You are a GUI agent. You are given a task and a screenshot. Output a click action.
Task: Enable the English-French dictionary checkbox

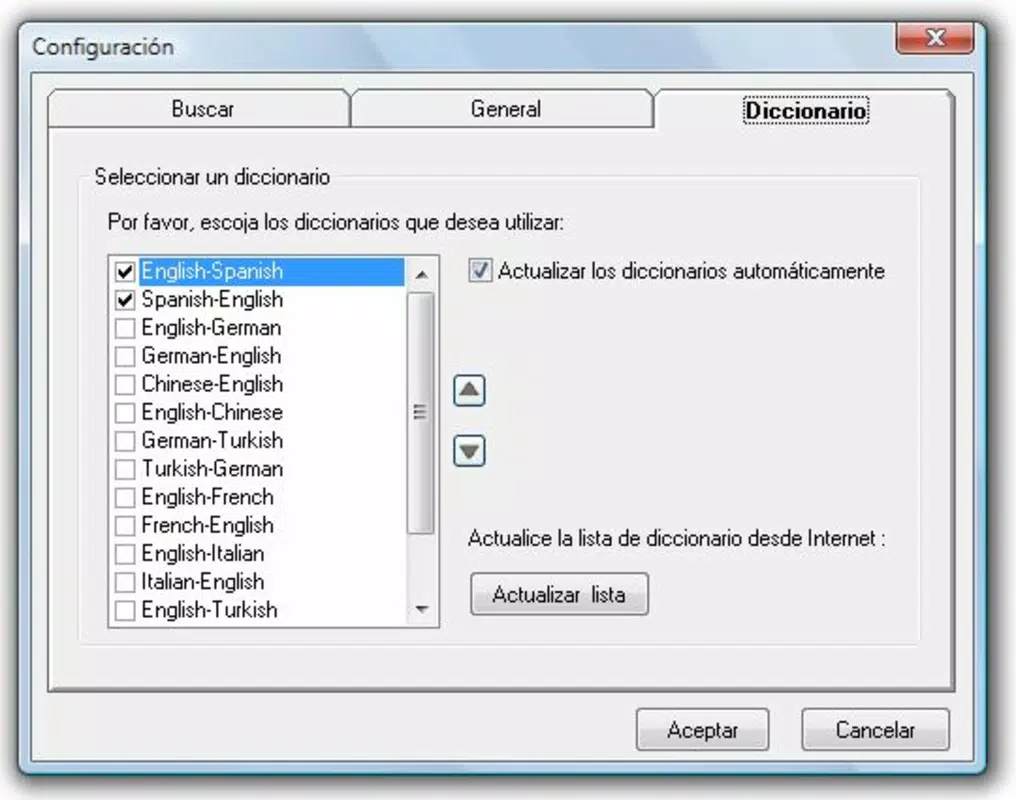tap(124, 497)
